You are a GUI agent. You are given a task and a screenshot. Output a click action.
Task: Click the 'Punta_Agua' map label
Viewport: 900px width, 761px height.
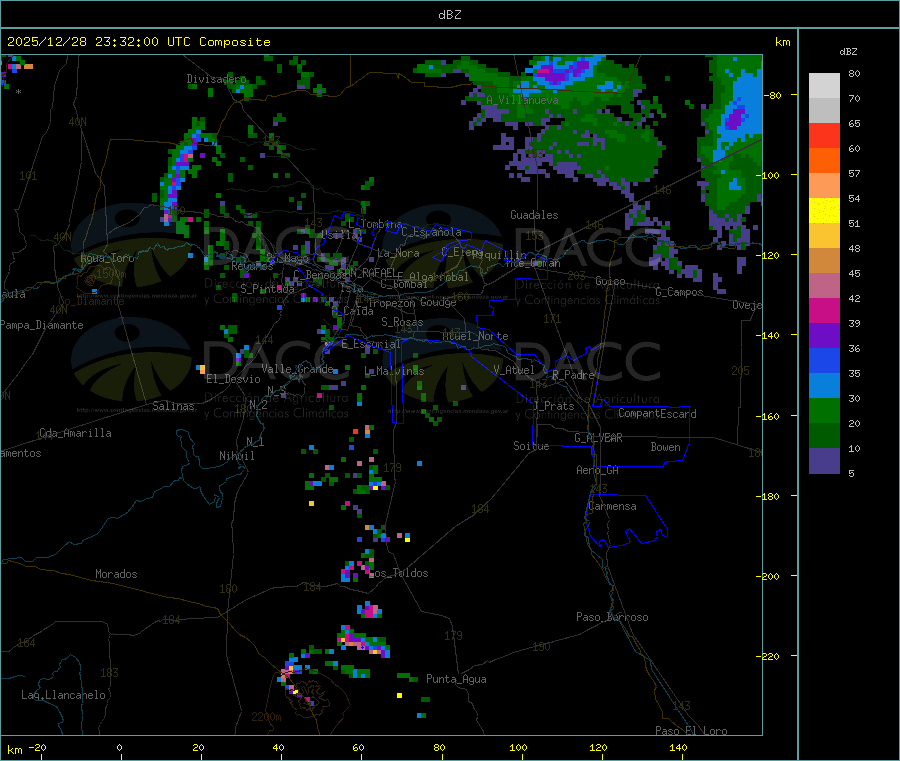pos(456,679)
